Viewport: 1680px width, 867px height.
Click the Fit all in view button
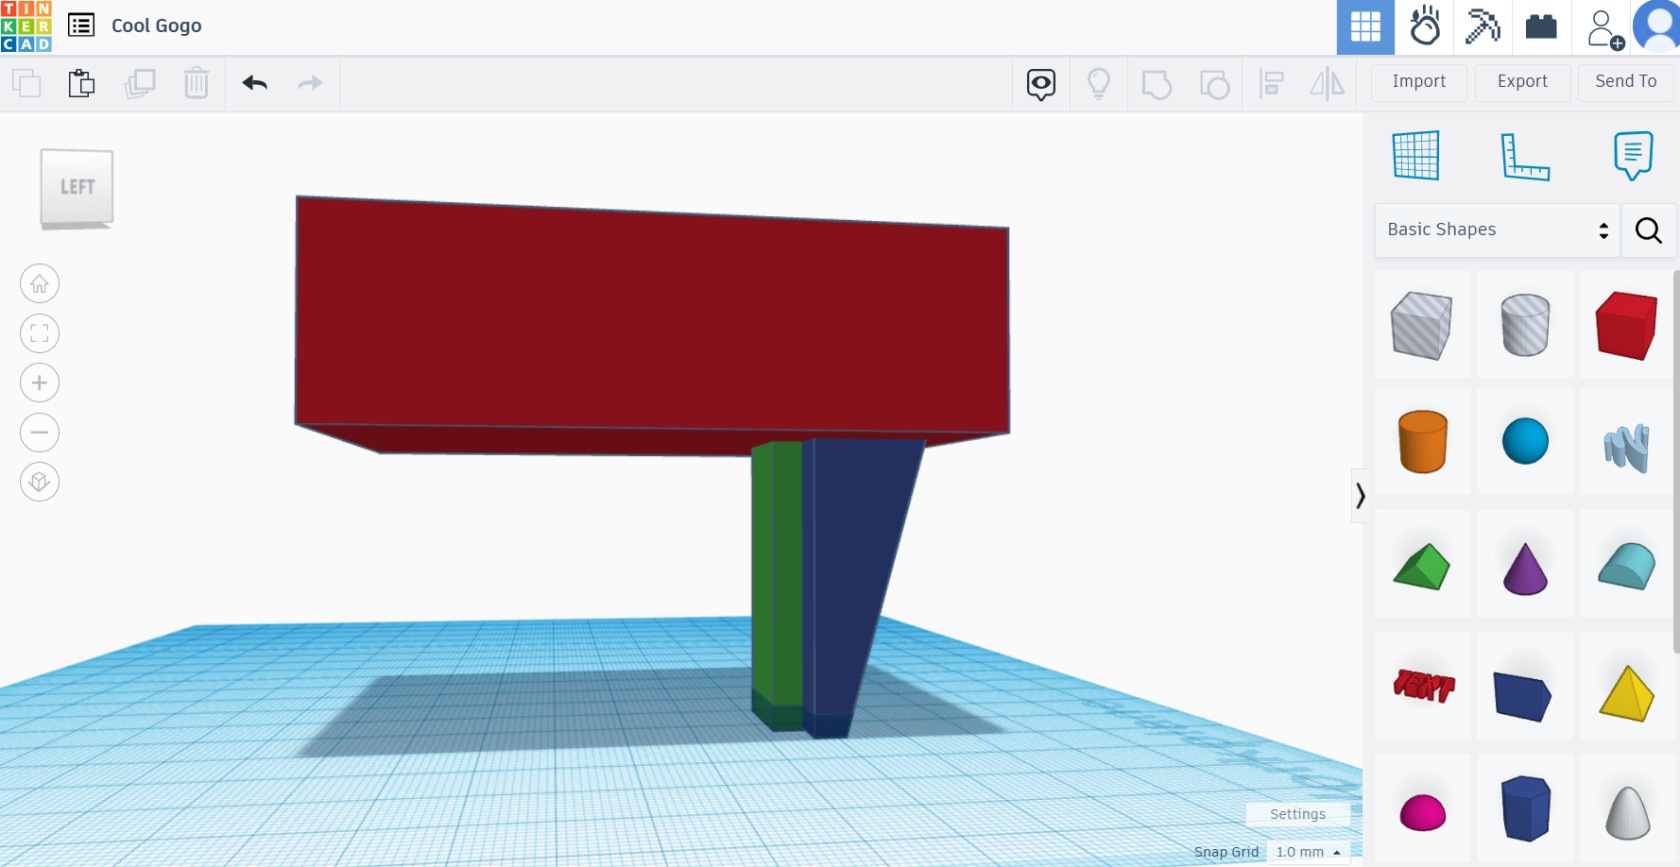click(x=40, y=333)
